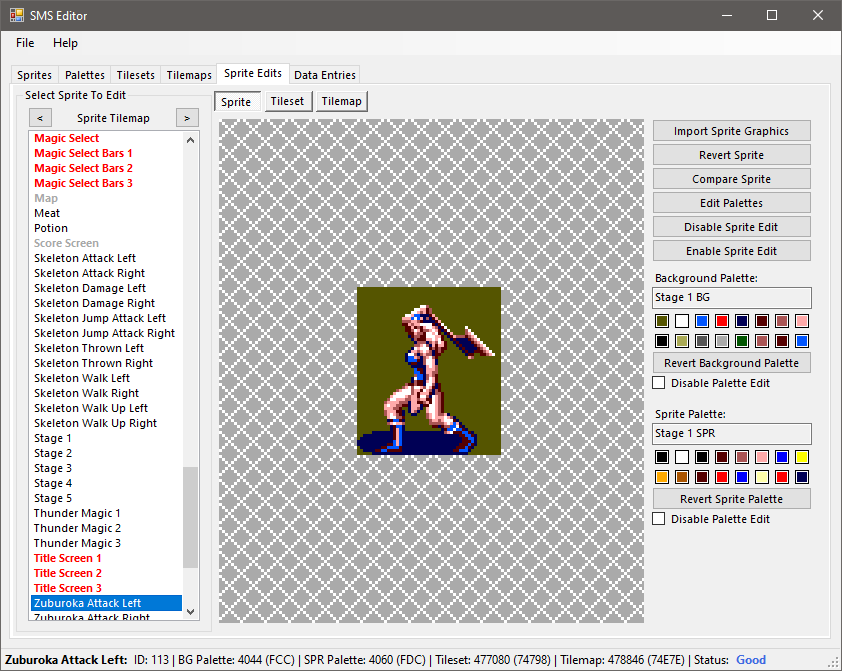Check Disable Palette Edit under Background Palette
Viewport: 842px width, 671px height.
(x=658, y=383)
